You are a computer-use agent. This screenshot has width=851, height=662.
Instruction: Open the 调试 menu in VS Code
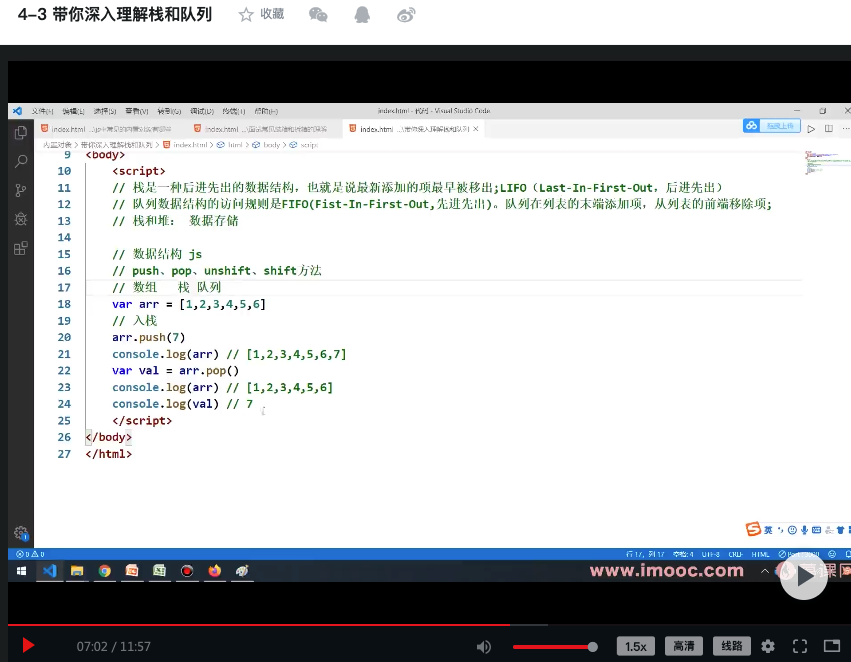pyautogui.click(x=201, y=111)
